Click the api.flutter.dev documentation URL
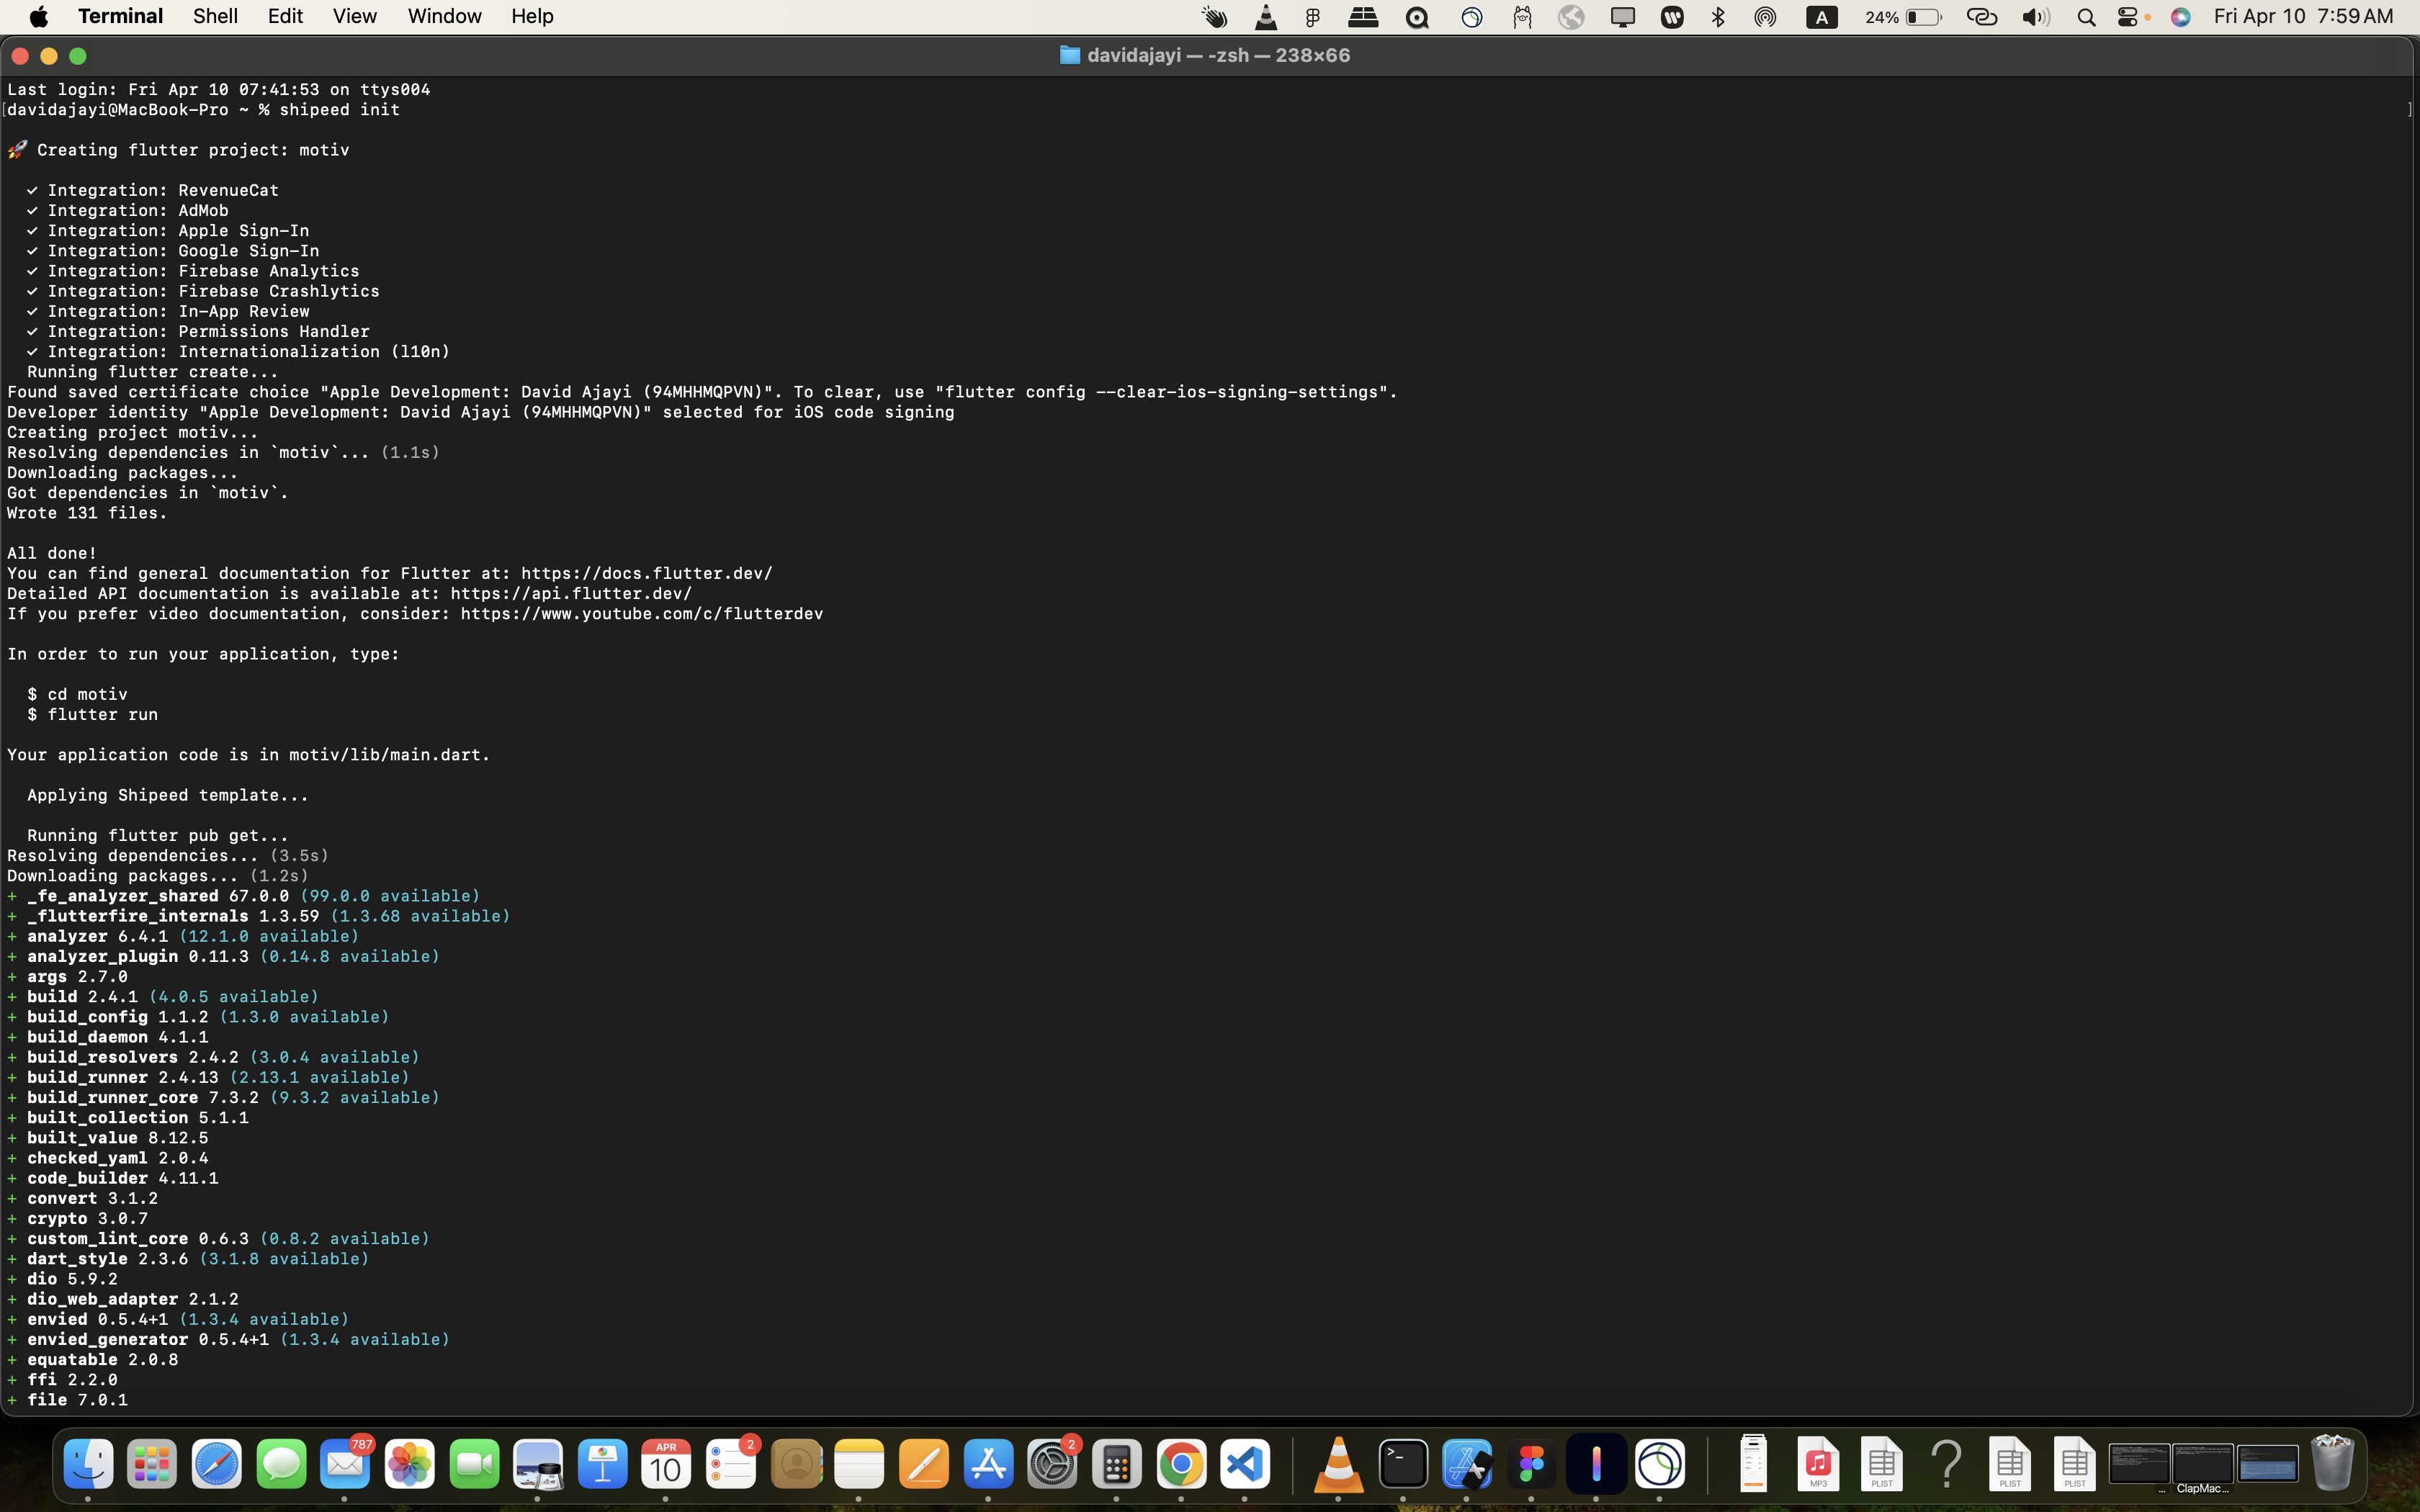 point(570,593)
